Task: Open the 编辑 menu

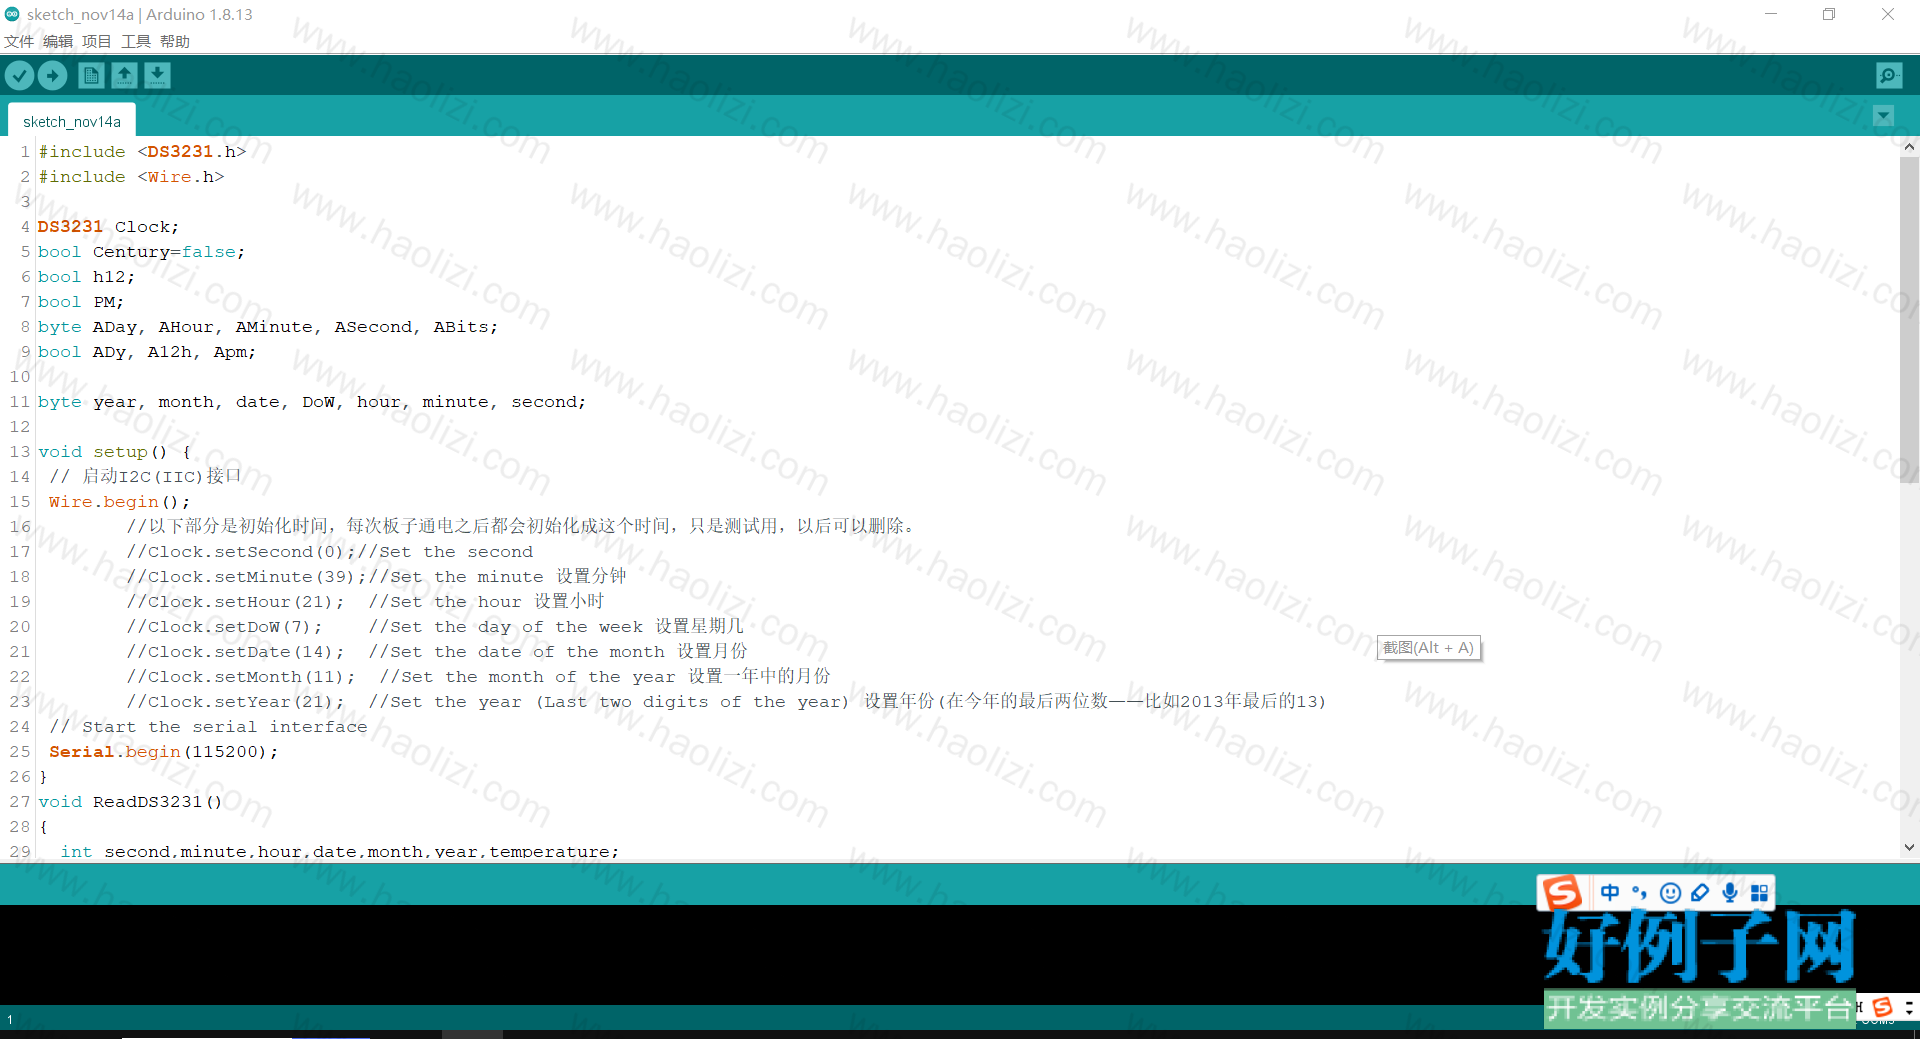Action: tap(58, 41)
